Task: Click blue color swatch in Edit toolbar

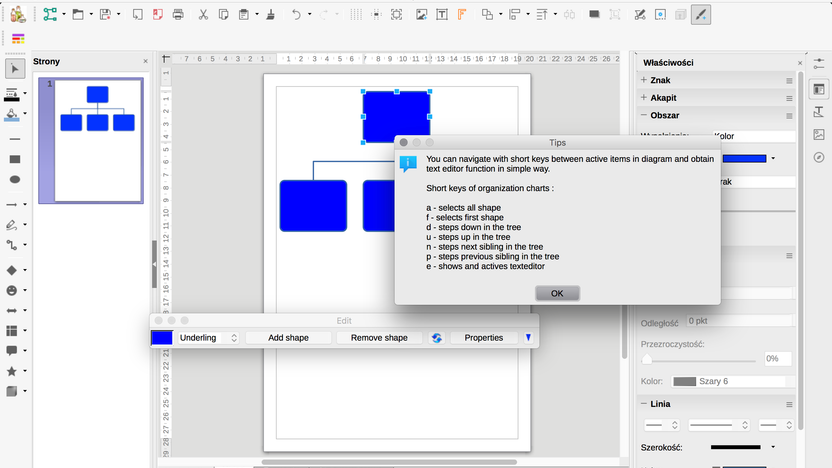Action: click(x=162, y=337)
